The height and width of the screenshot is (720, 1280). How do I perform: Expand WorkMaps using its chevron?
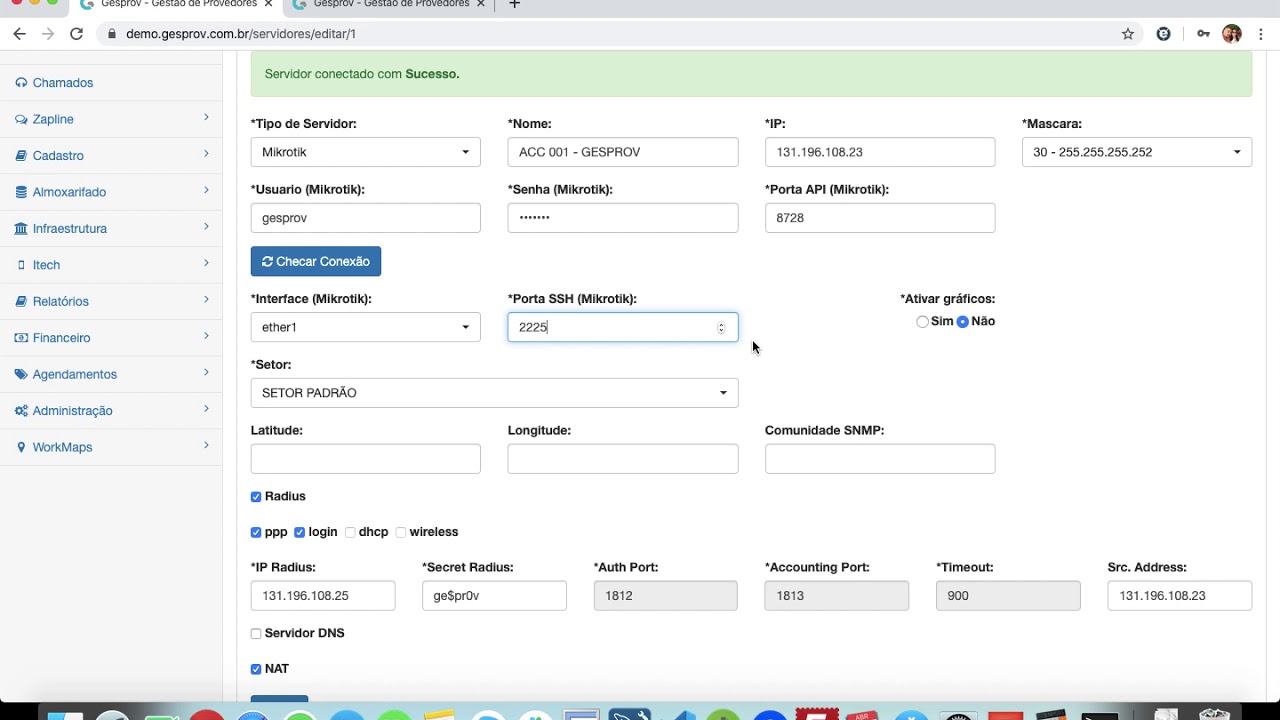(x=206, y=446)
